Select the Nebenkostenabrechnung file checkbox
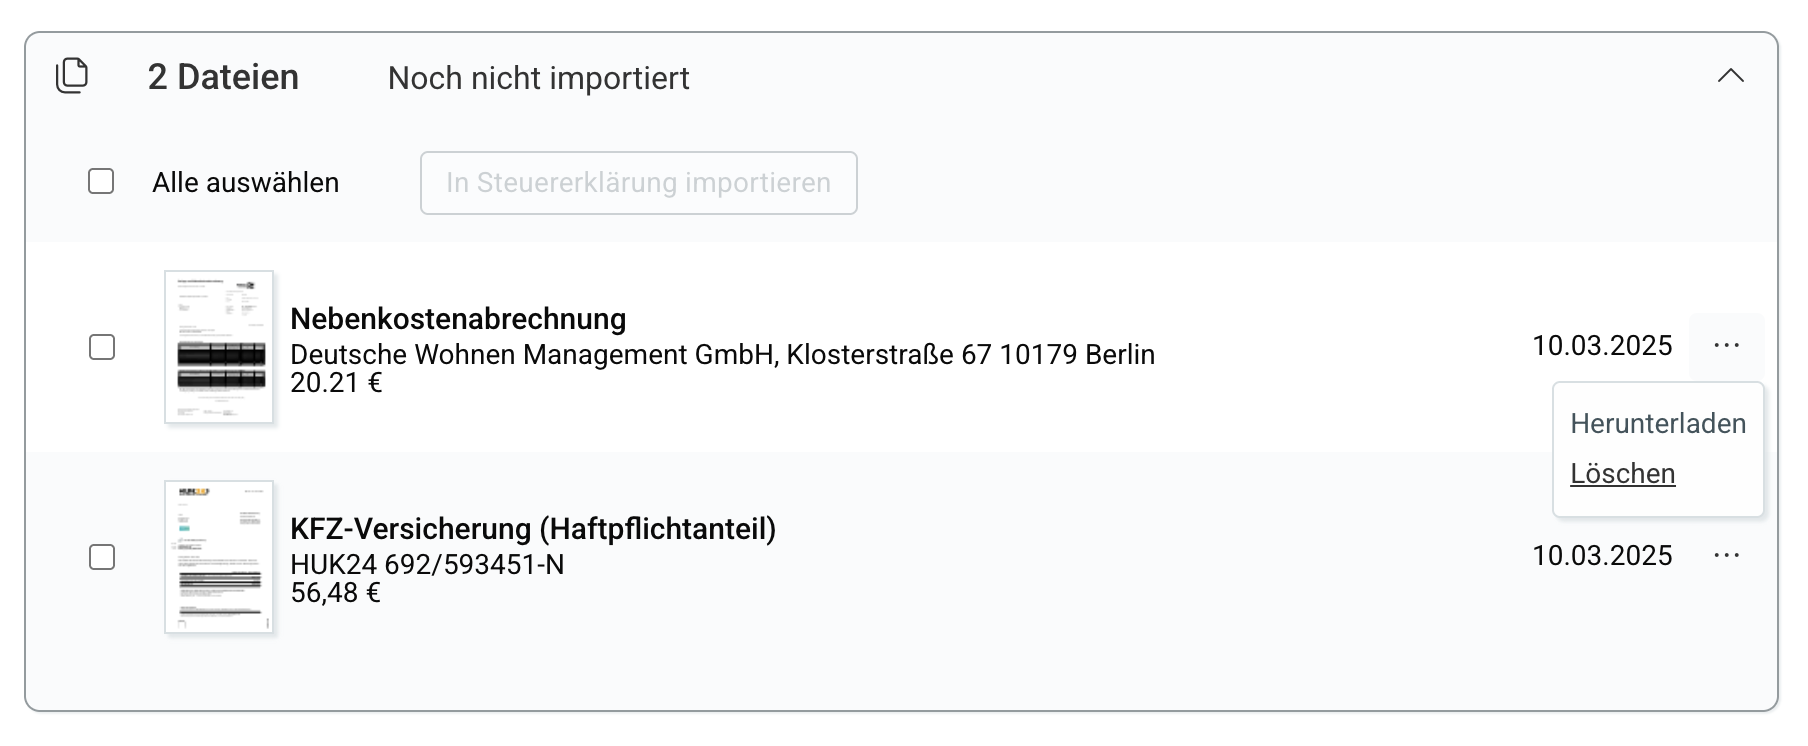Viewport: 1808px width, 746px height. click(x=102, y=347)
